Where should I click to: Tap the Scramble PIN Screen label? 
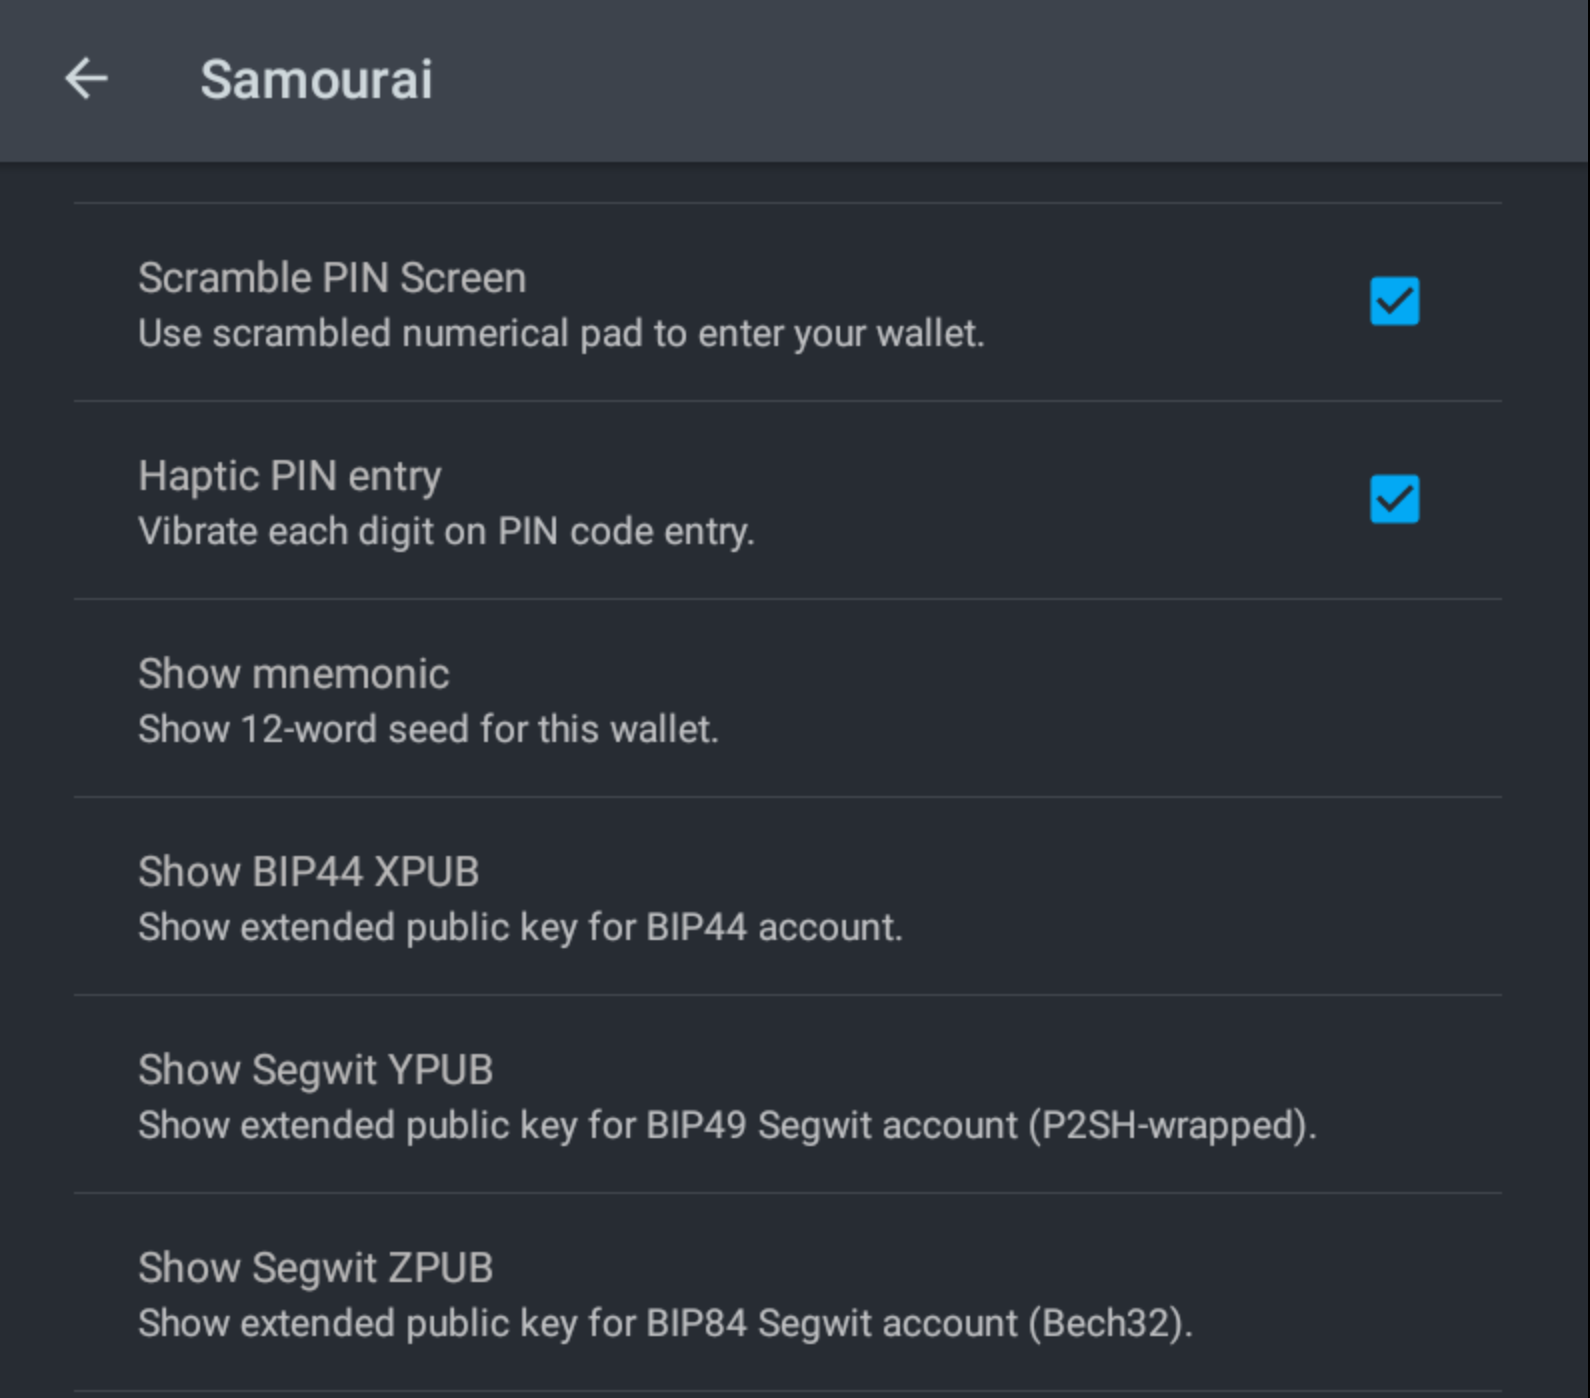pyautogui.click(x=332, y=278)
